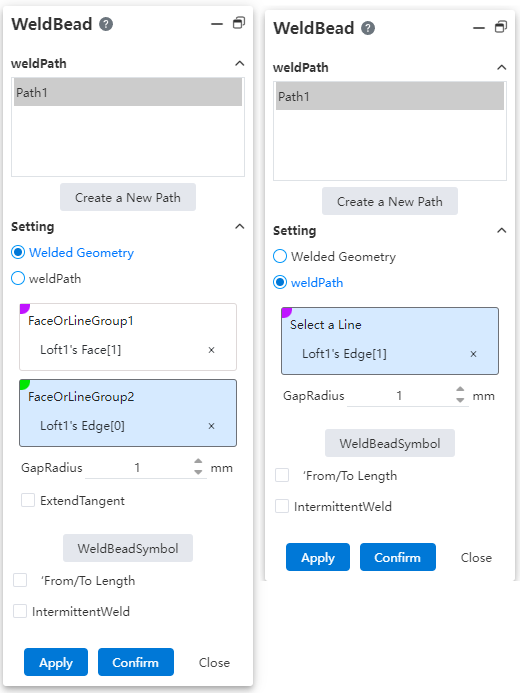Collapse Setting section in left panel

(x=242, y=229)
